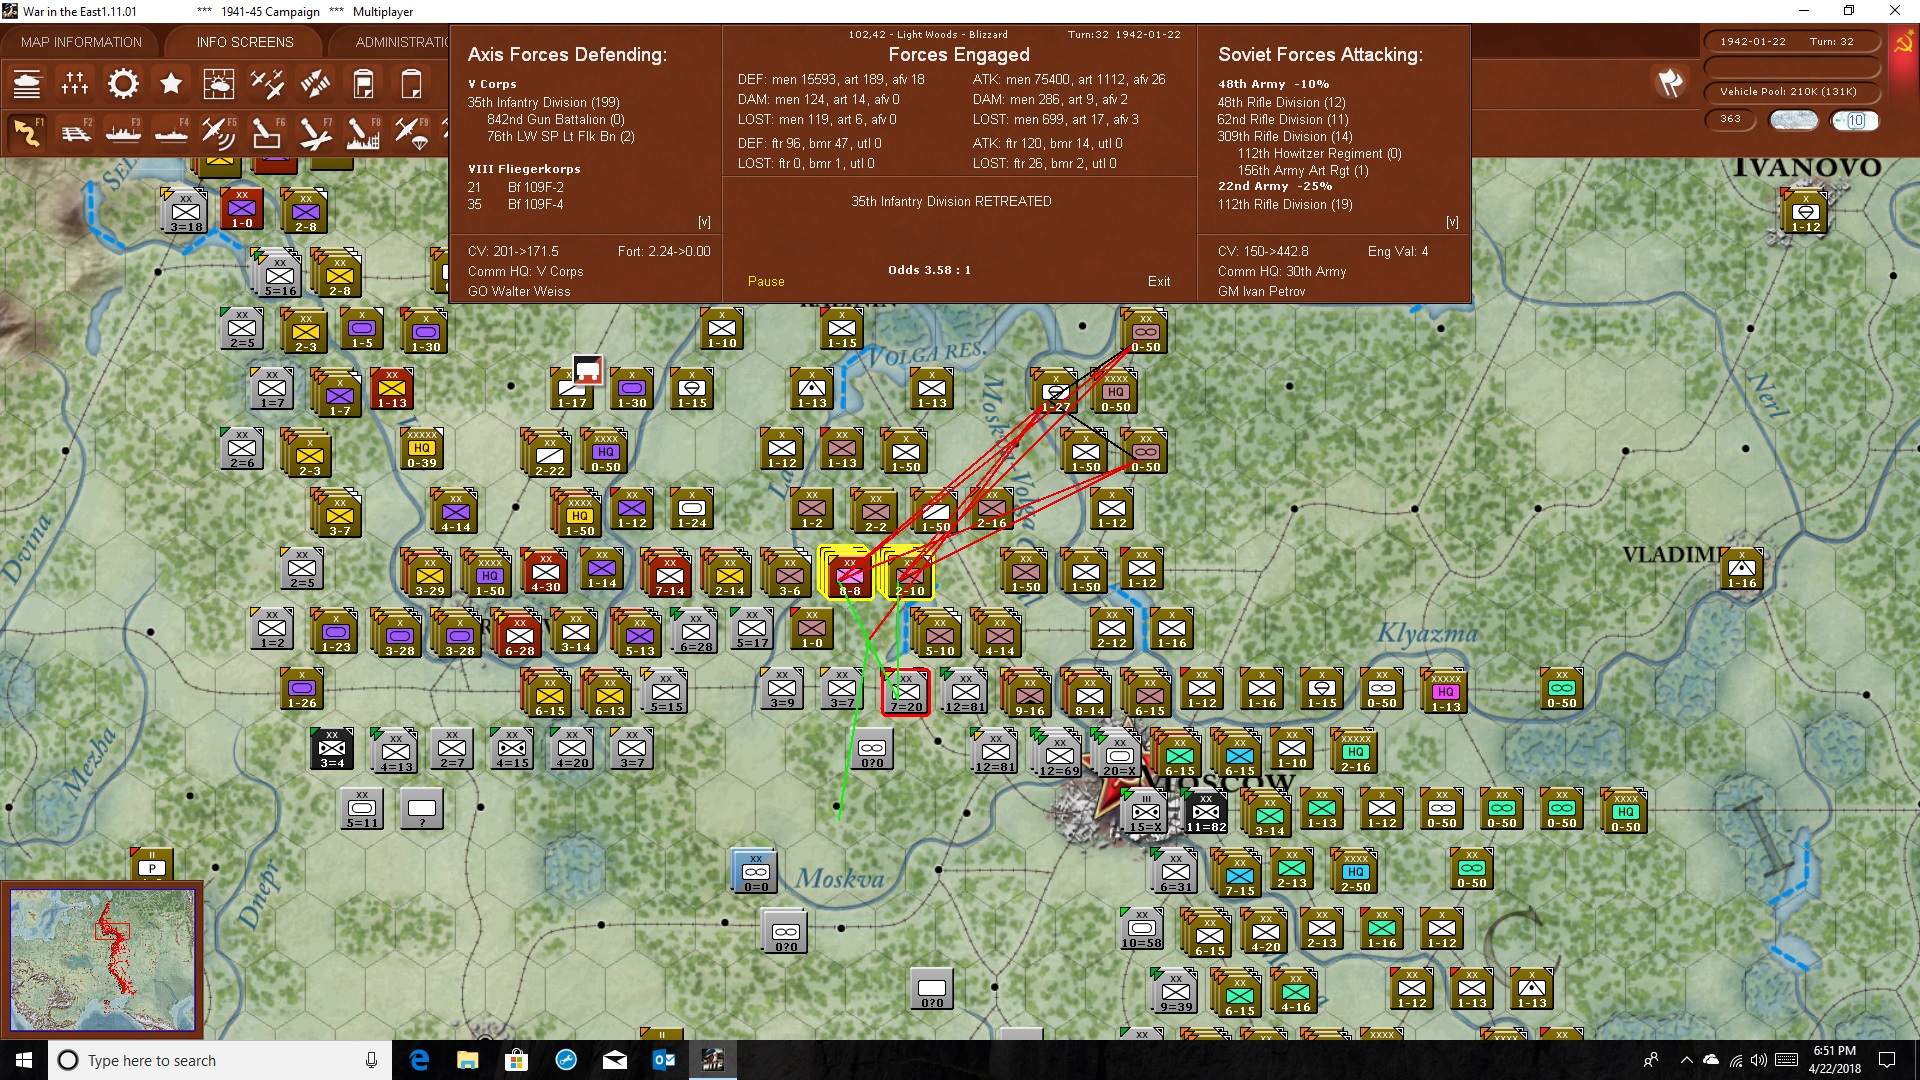Select F6 bomb unit mode
Viewport: 1920px width, 1080px height.
pos(267,132)
